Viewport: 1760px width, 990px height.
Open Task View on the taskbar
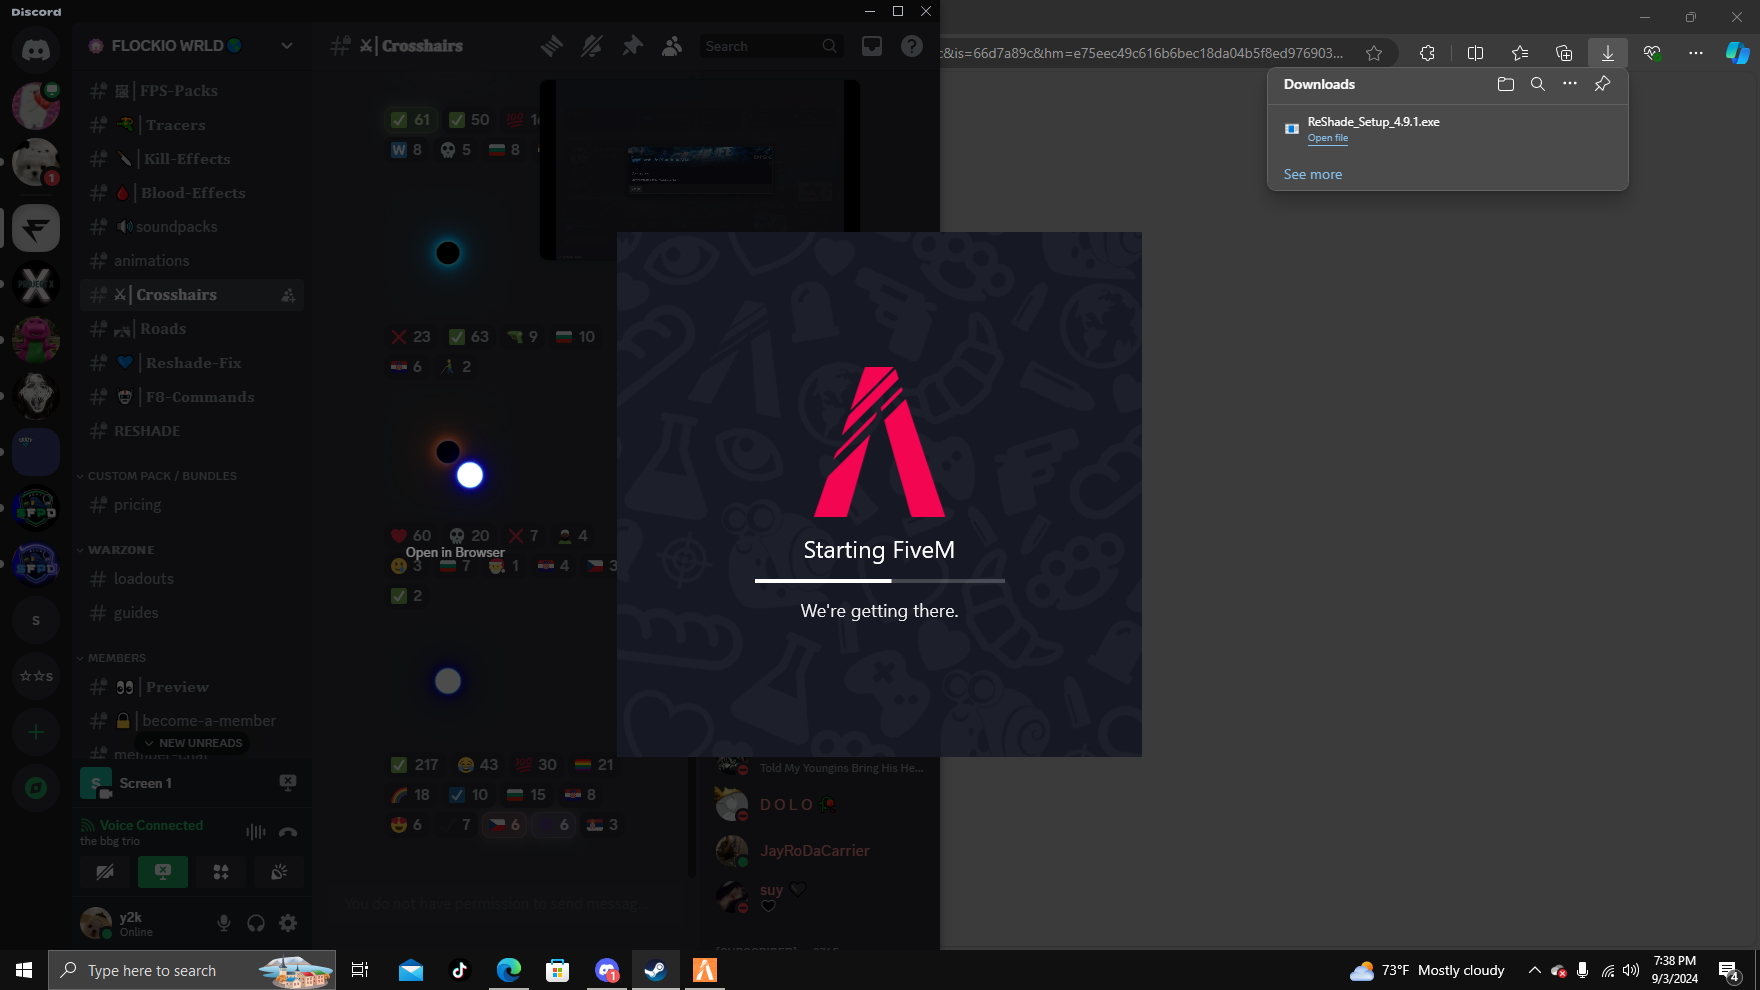point(360,970)
